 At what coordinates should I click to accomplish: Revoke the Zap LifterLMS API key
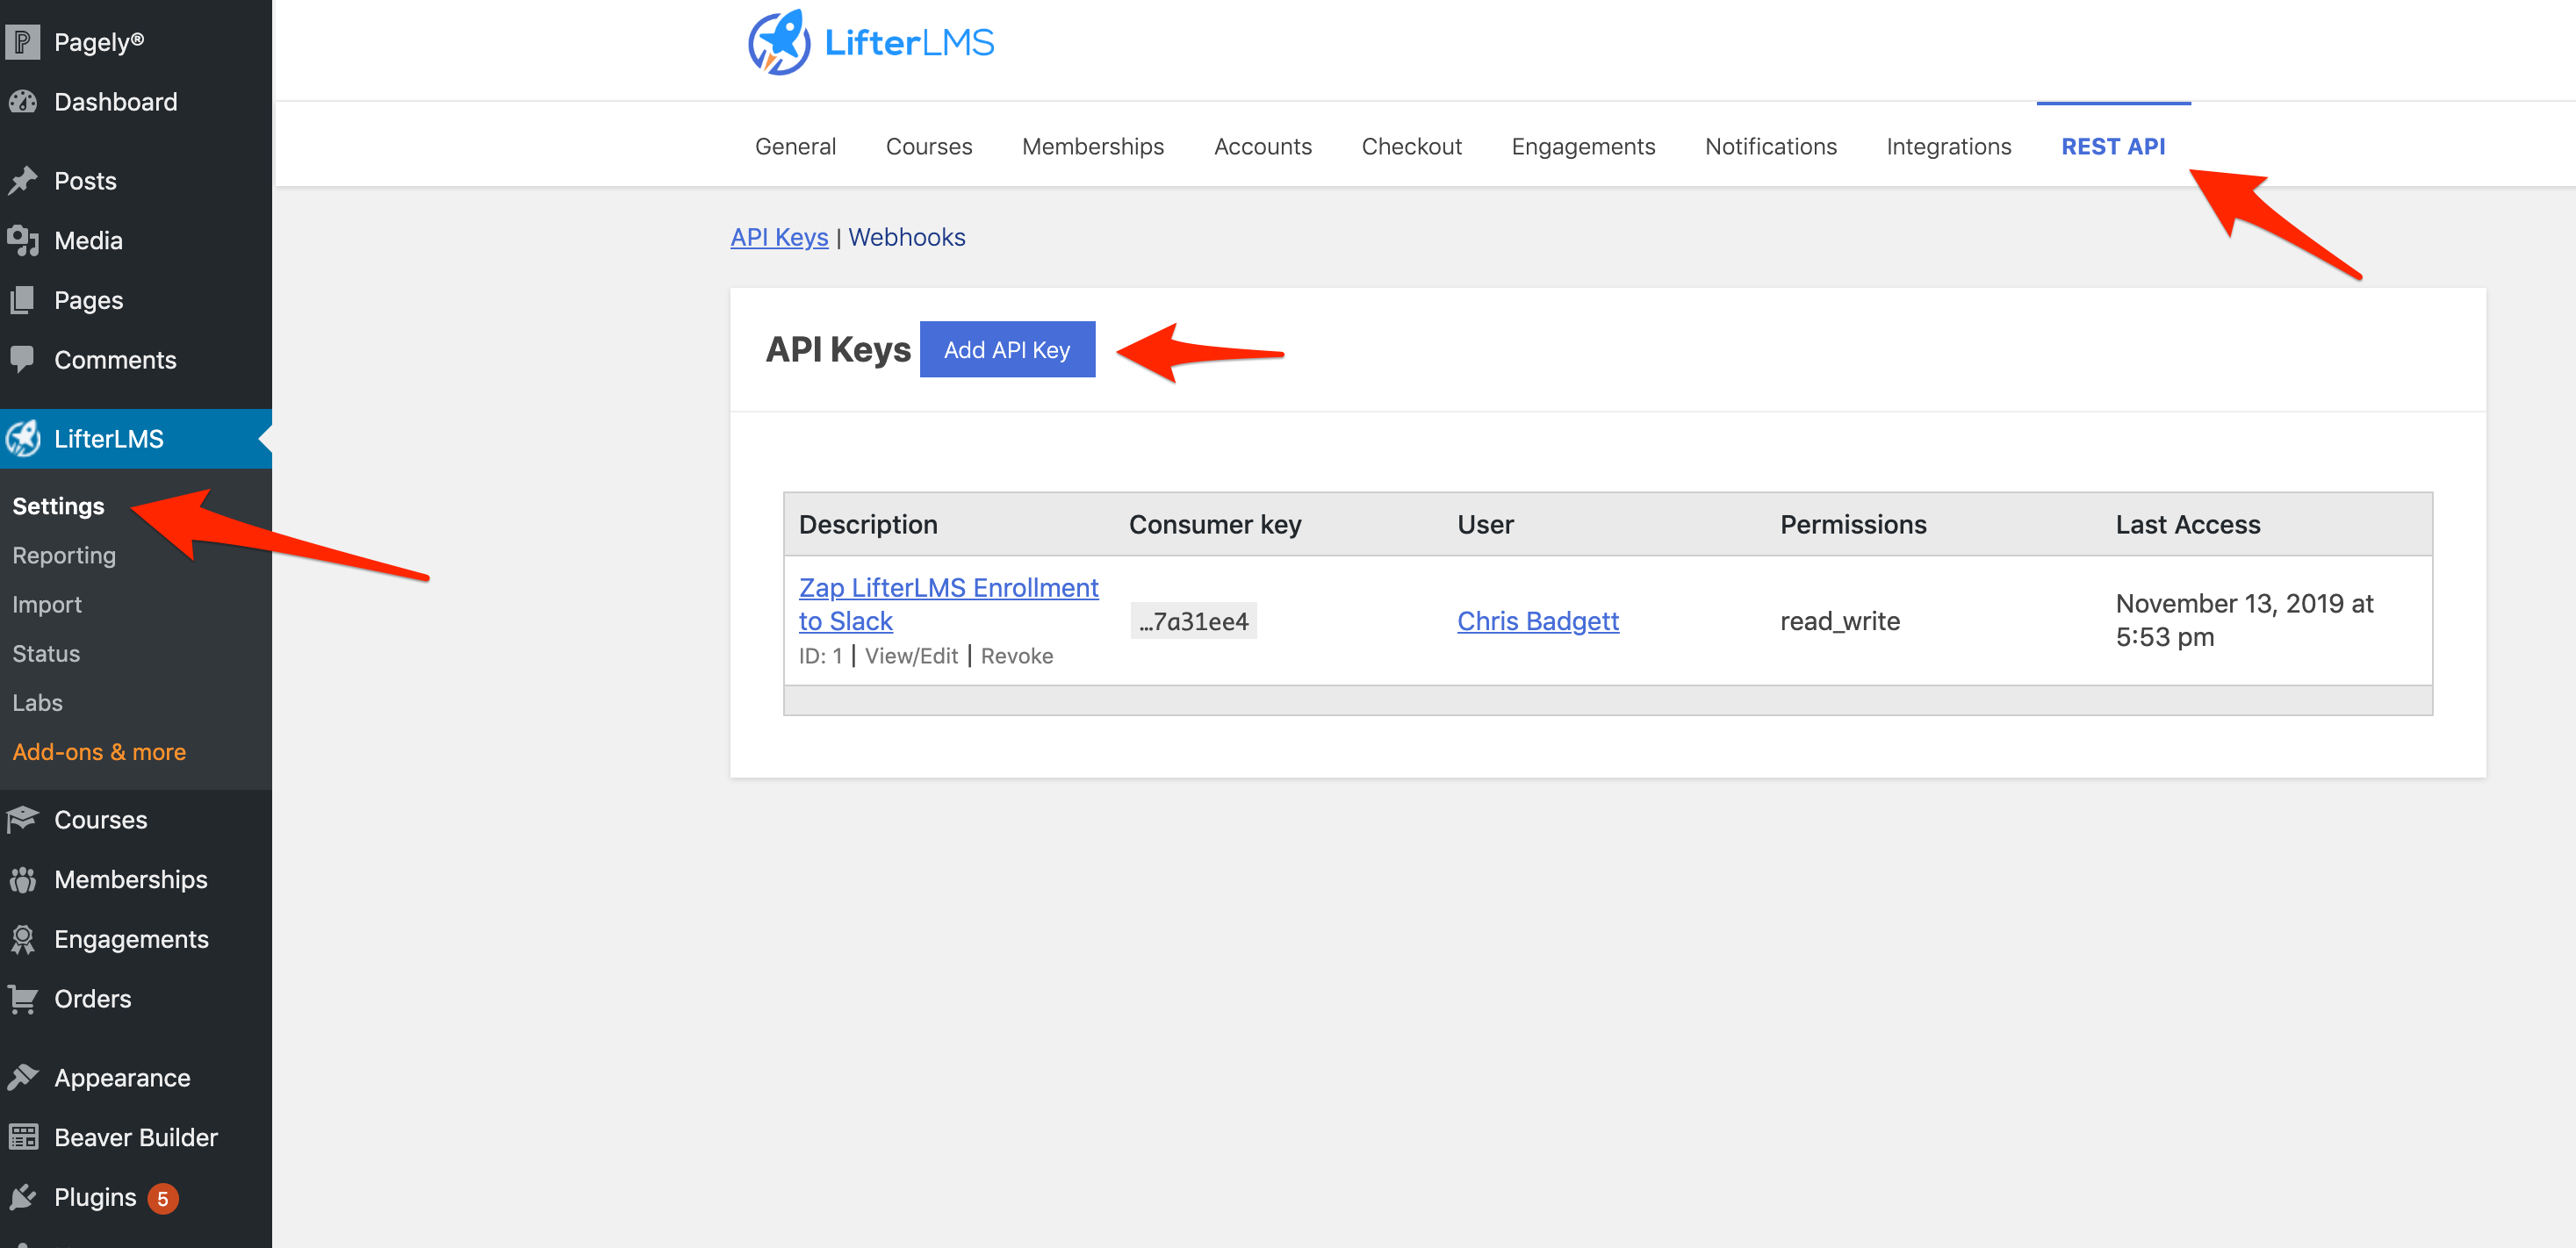point(1016,656)
